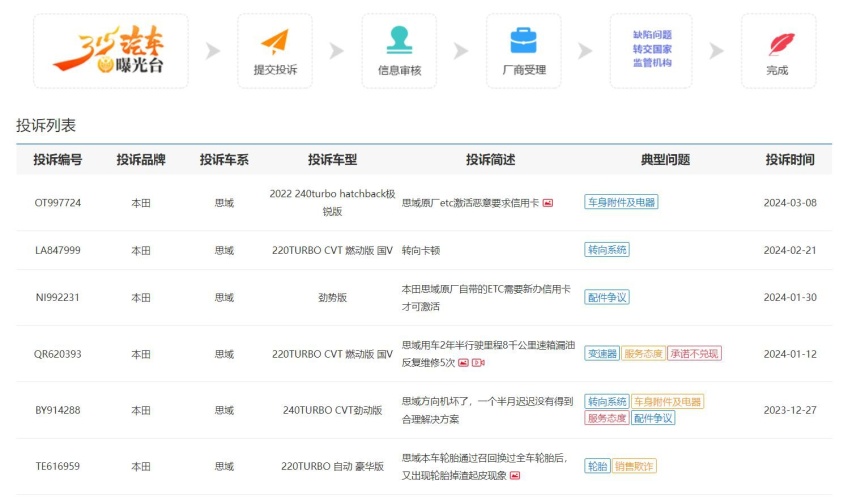Click date 2024-02-21
The image size is (852, 497).
pyautogui.click(x=790, y=250)
